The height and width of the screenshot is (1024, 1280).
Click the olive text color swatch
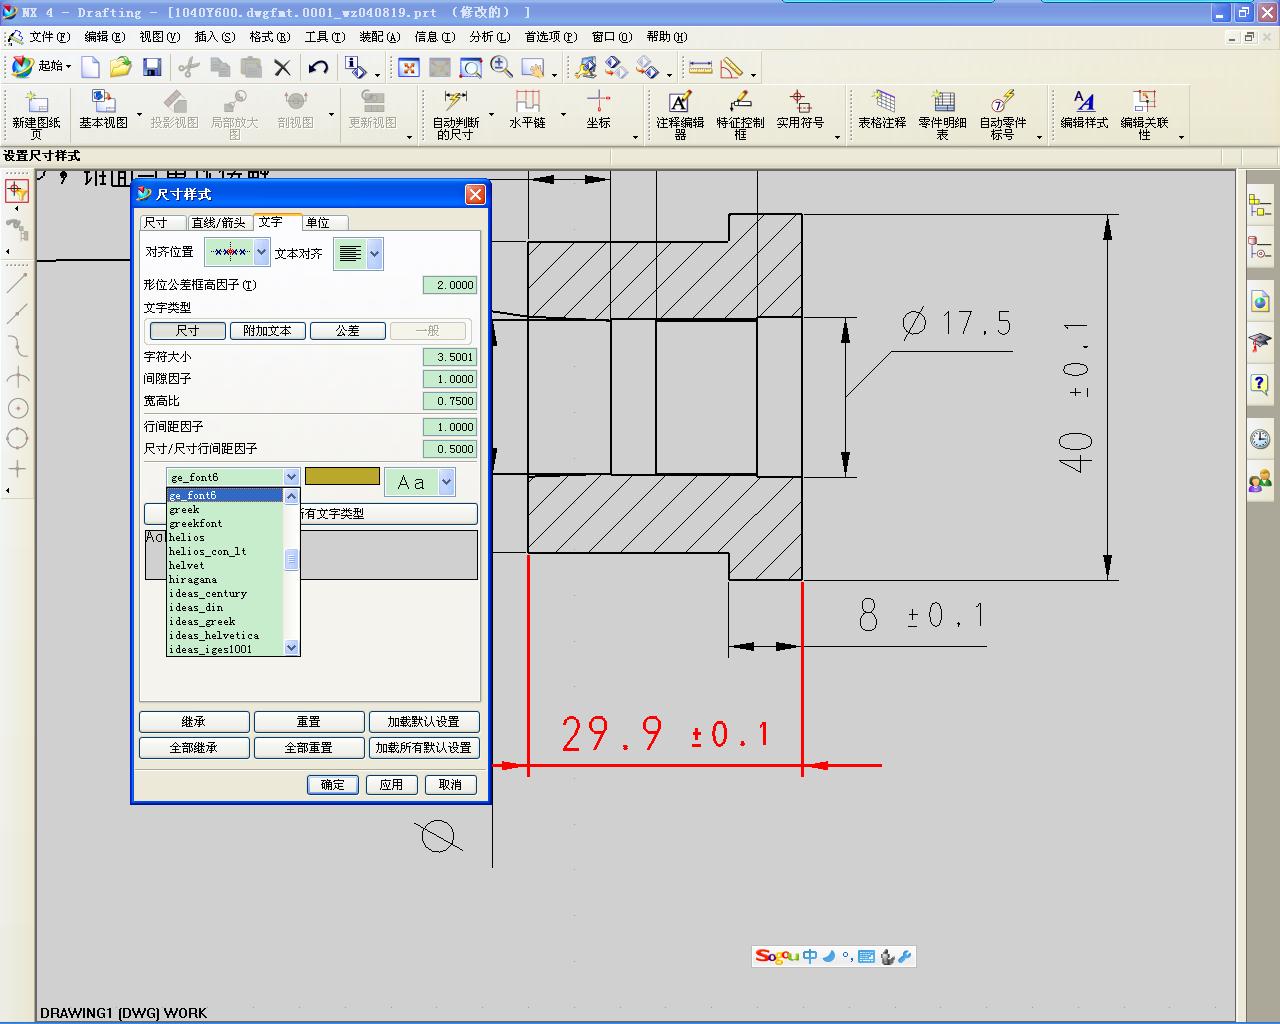(342, 477)
